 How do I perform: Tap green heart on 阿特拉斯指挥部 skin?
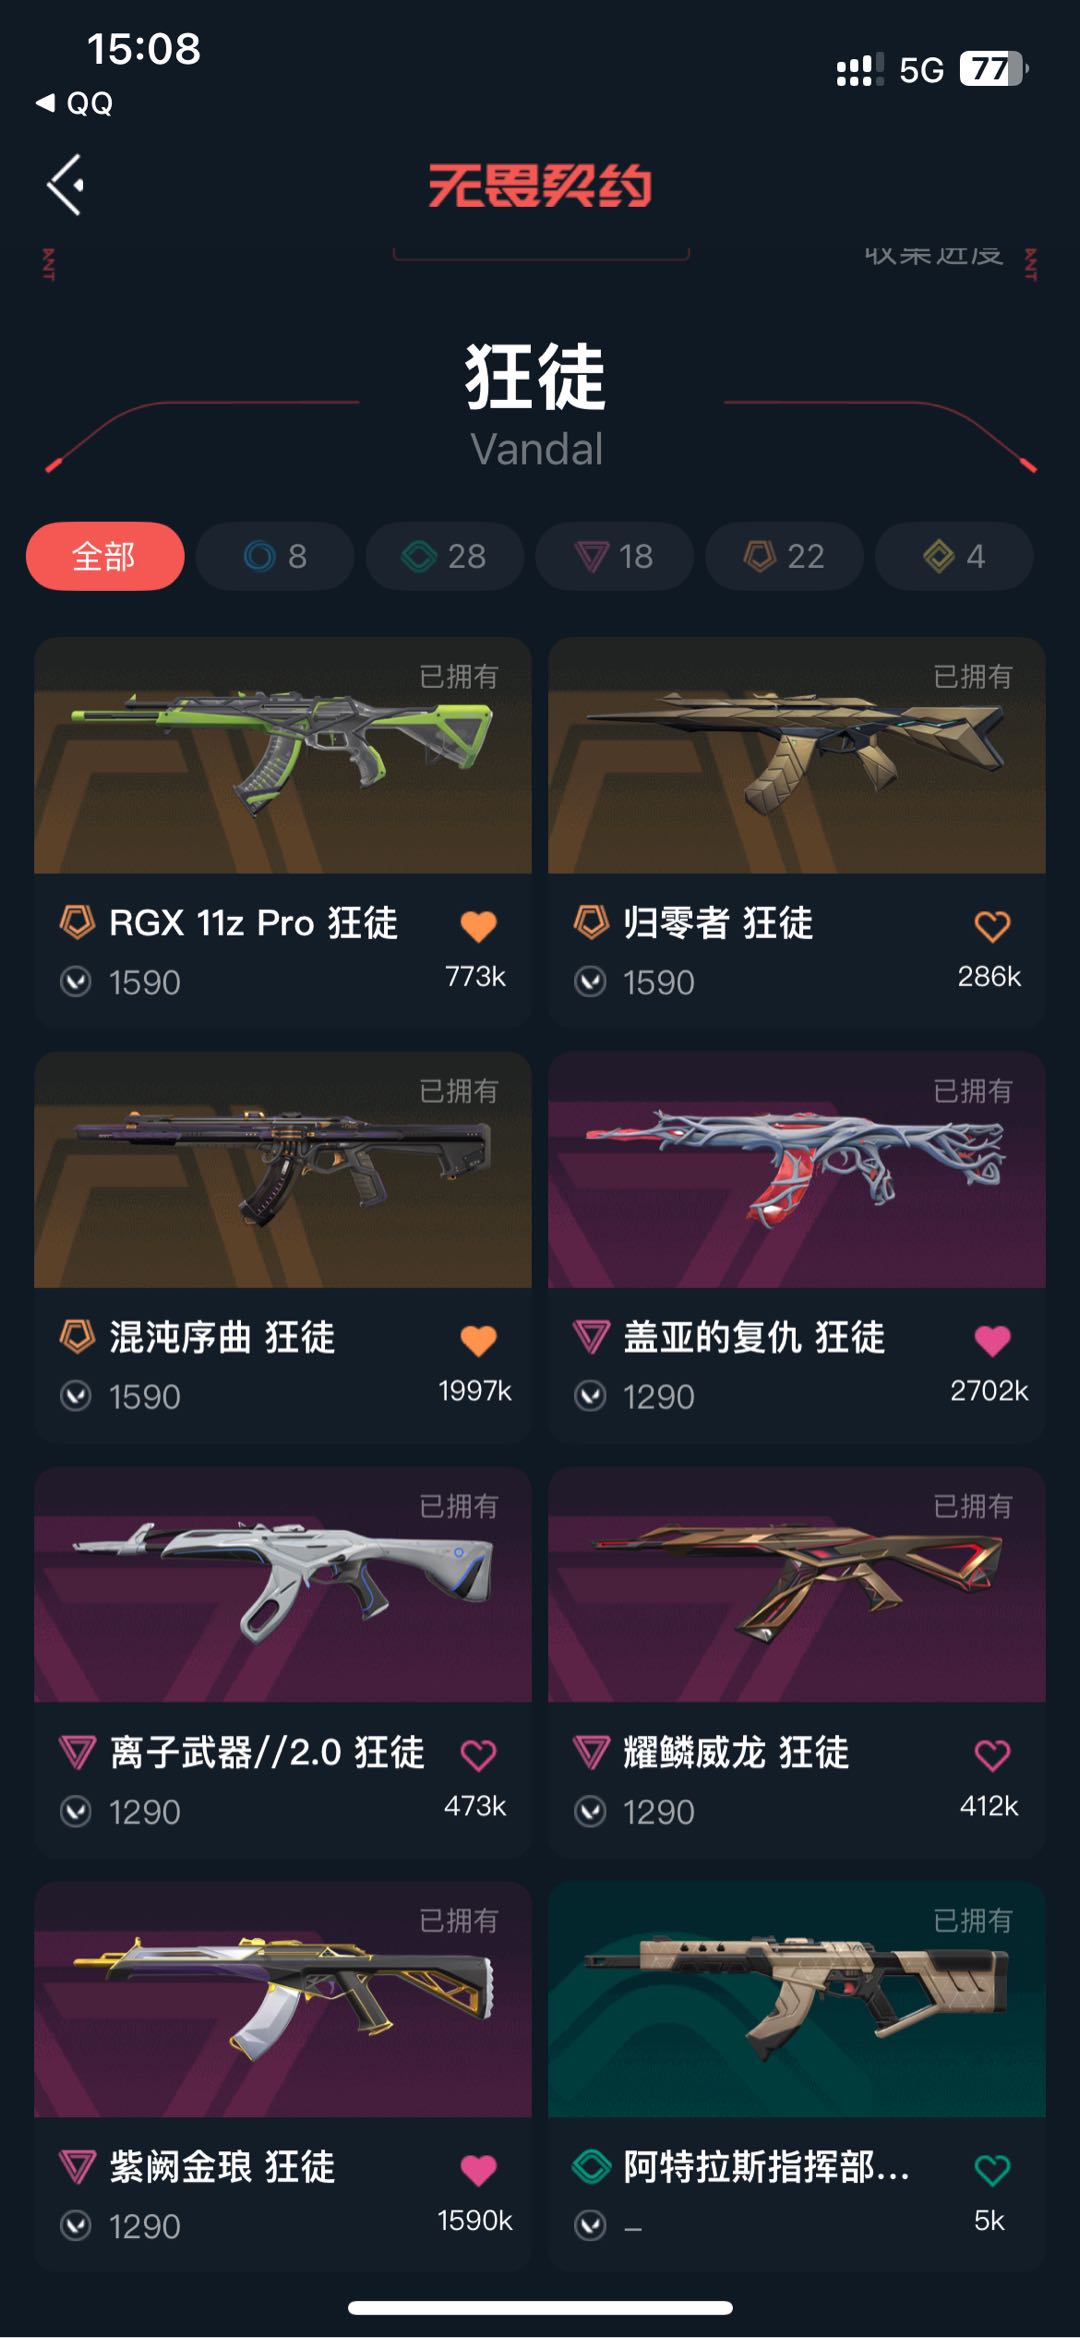(x=992, y=2170)
